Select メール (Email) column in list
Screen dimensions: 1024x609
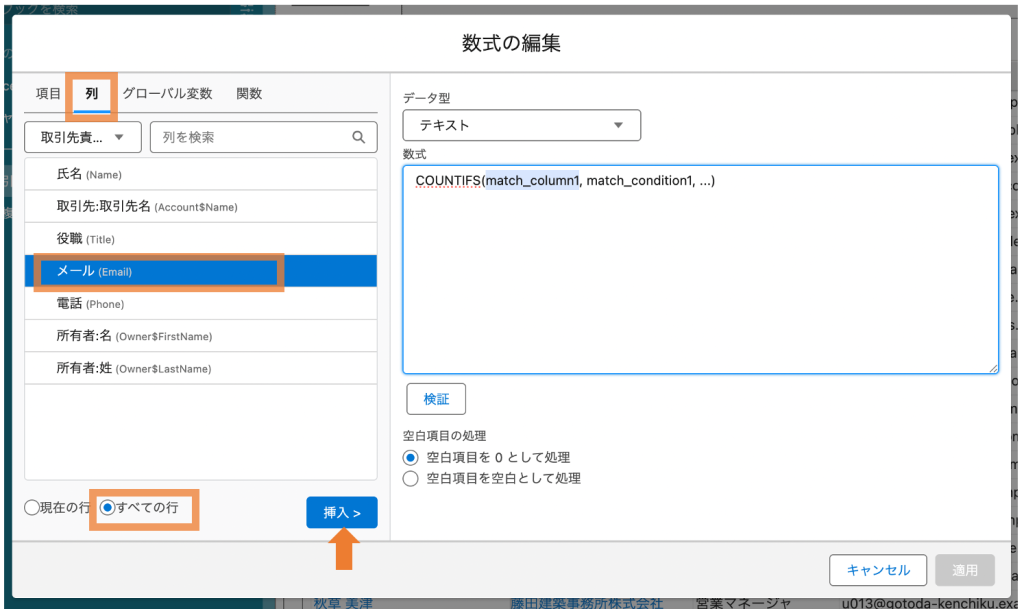[x=200, y=272]
